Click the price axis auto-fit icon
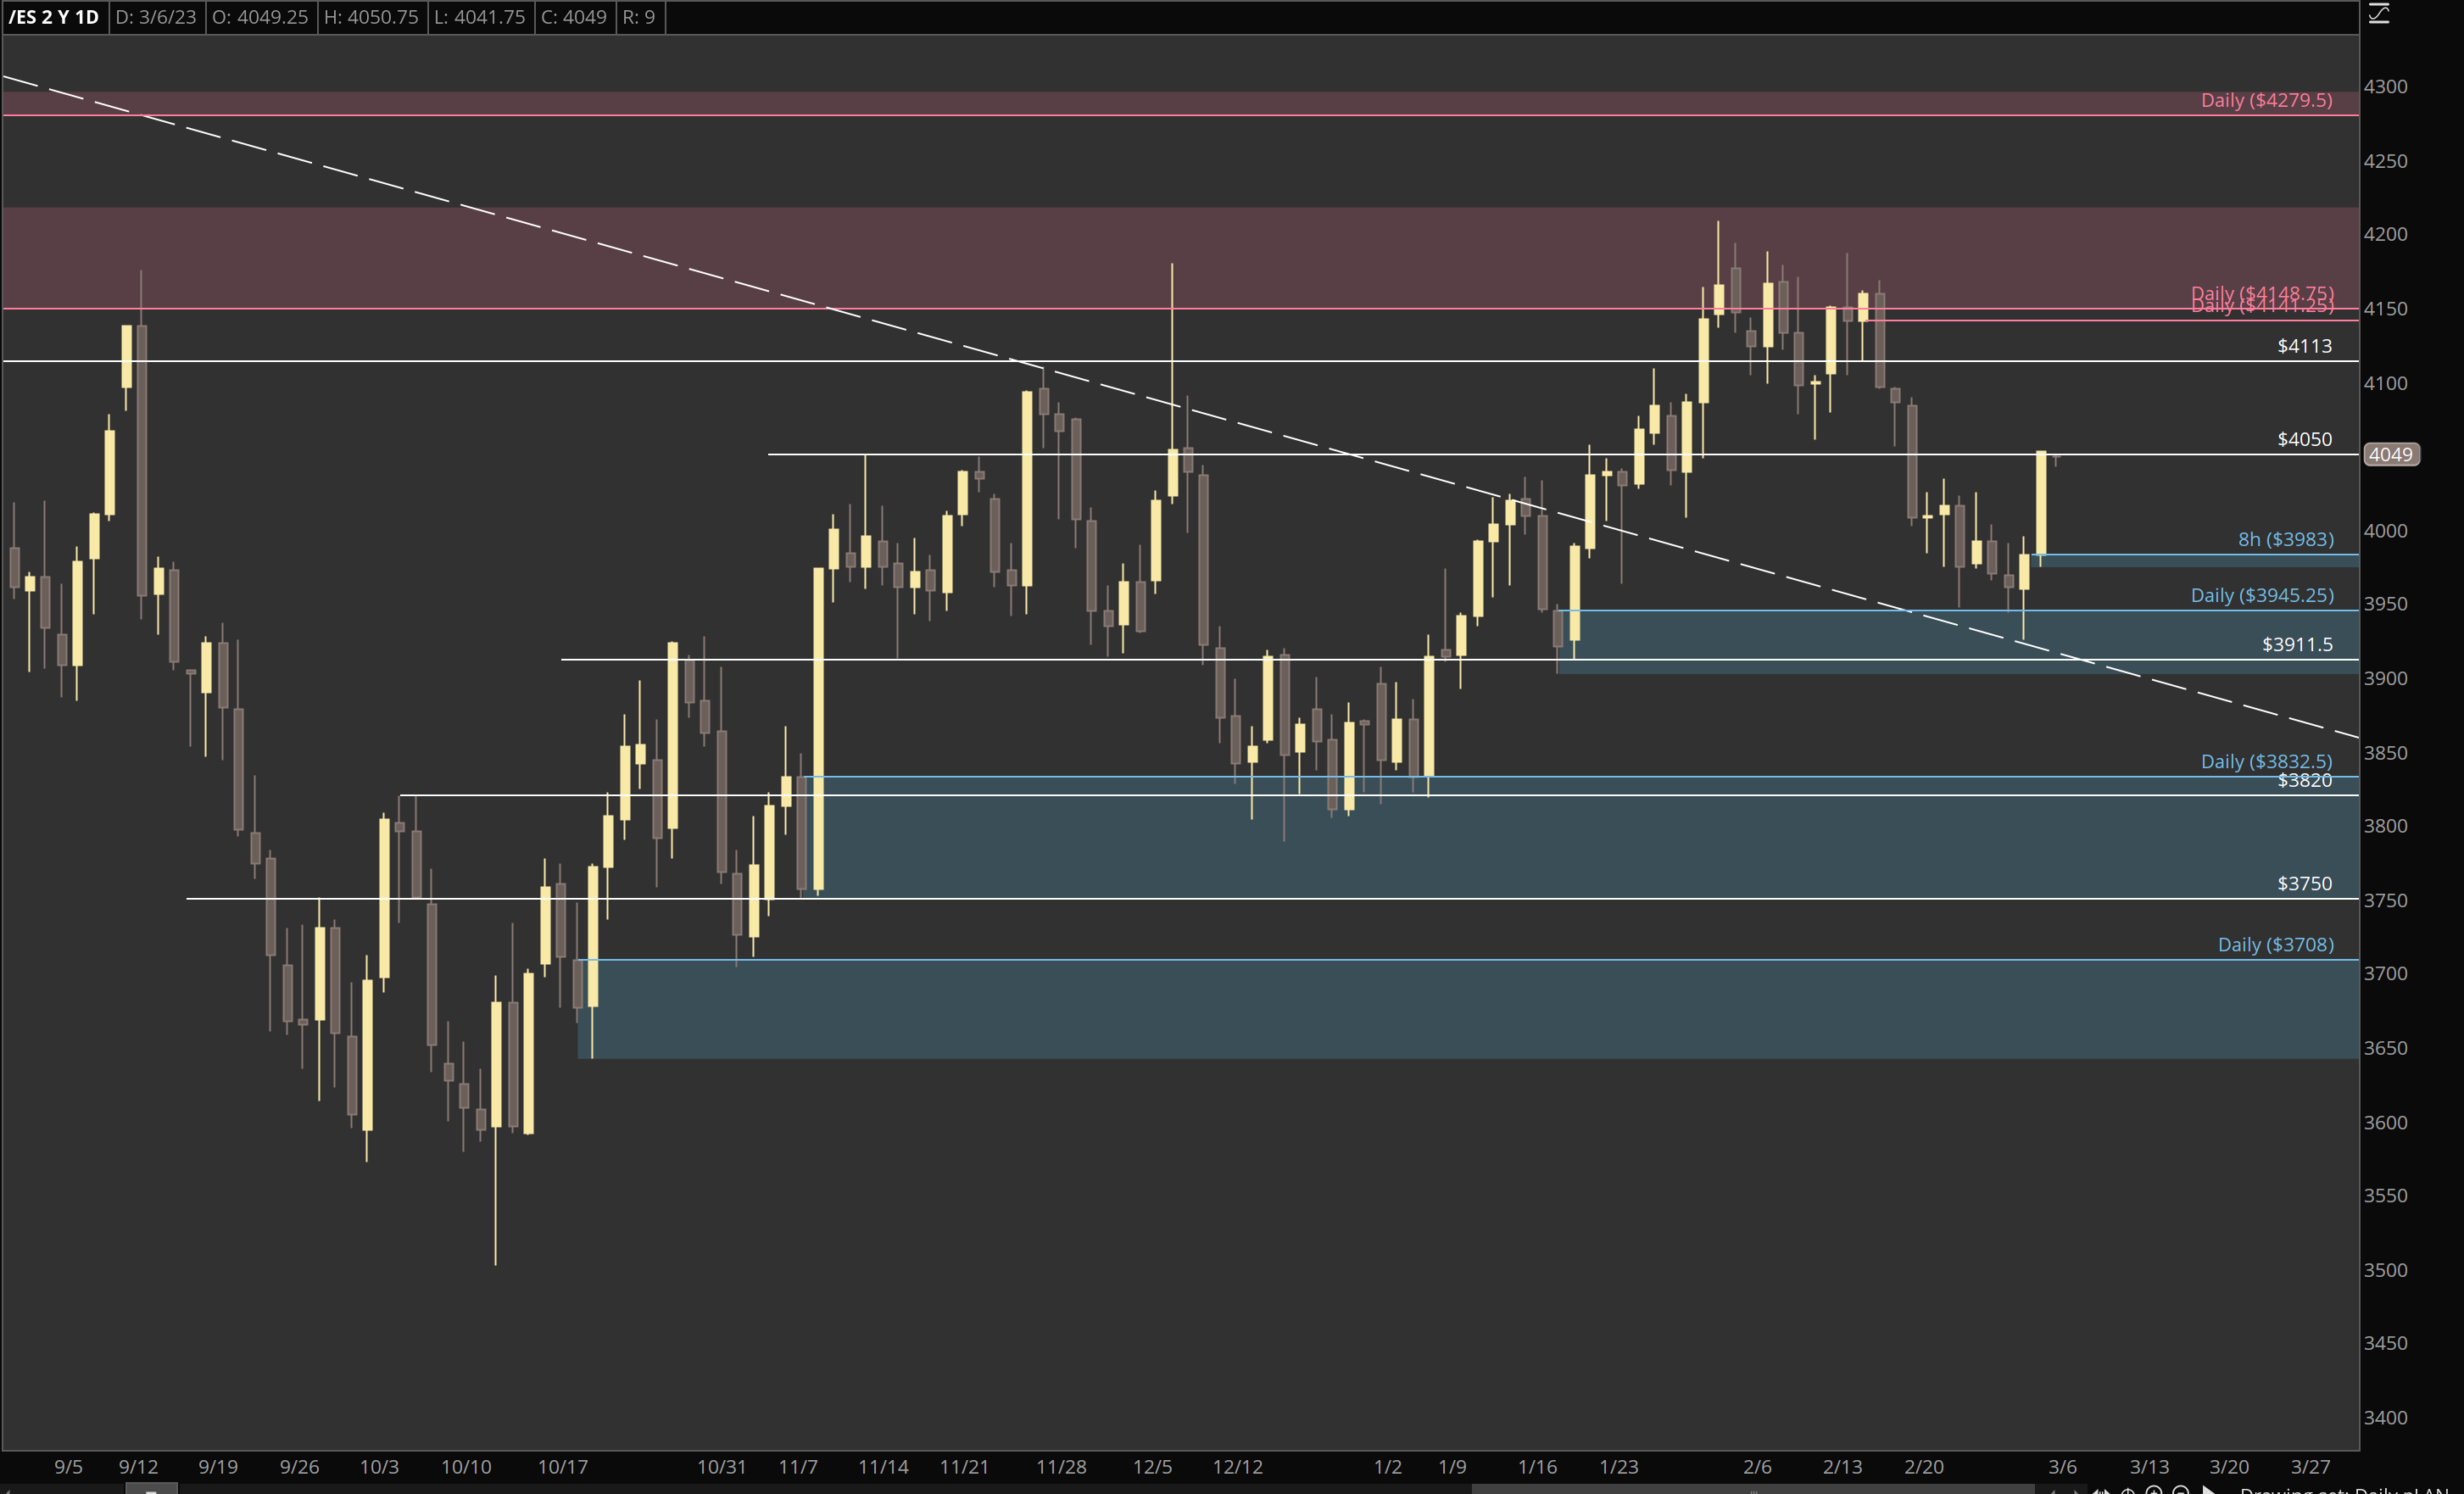Viewport: 2464px width, 1494px height. point(2379,14)
